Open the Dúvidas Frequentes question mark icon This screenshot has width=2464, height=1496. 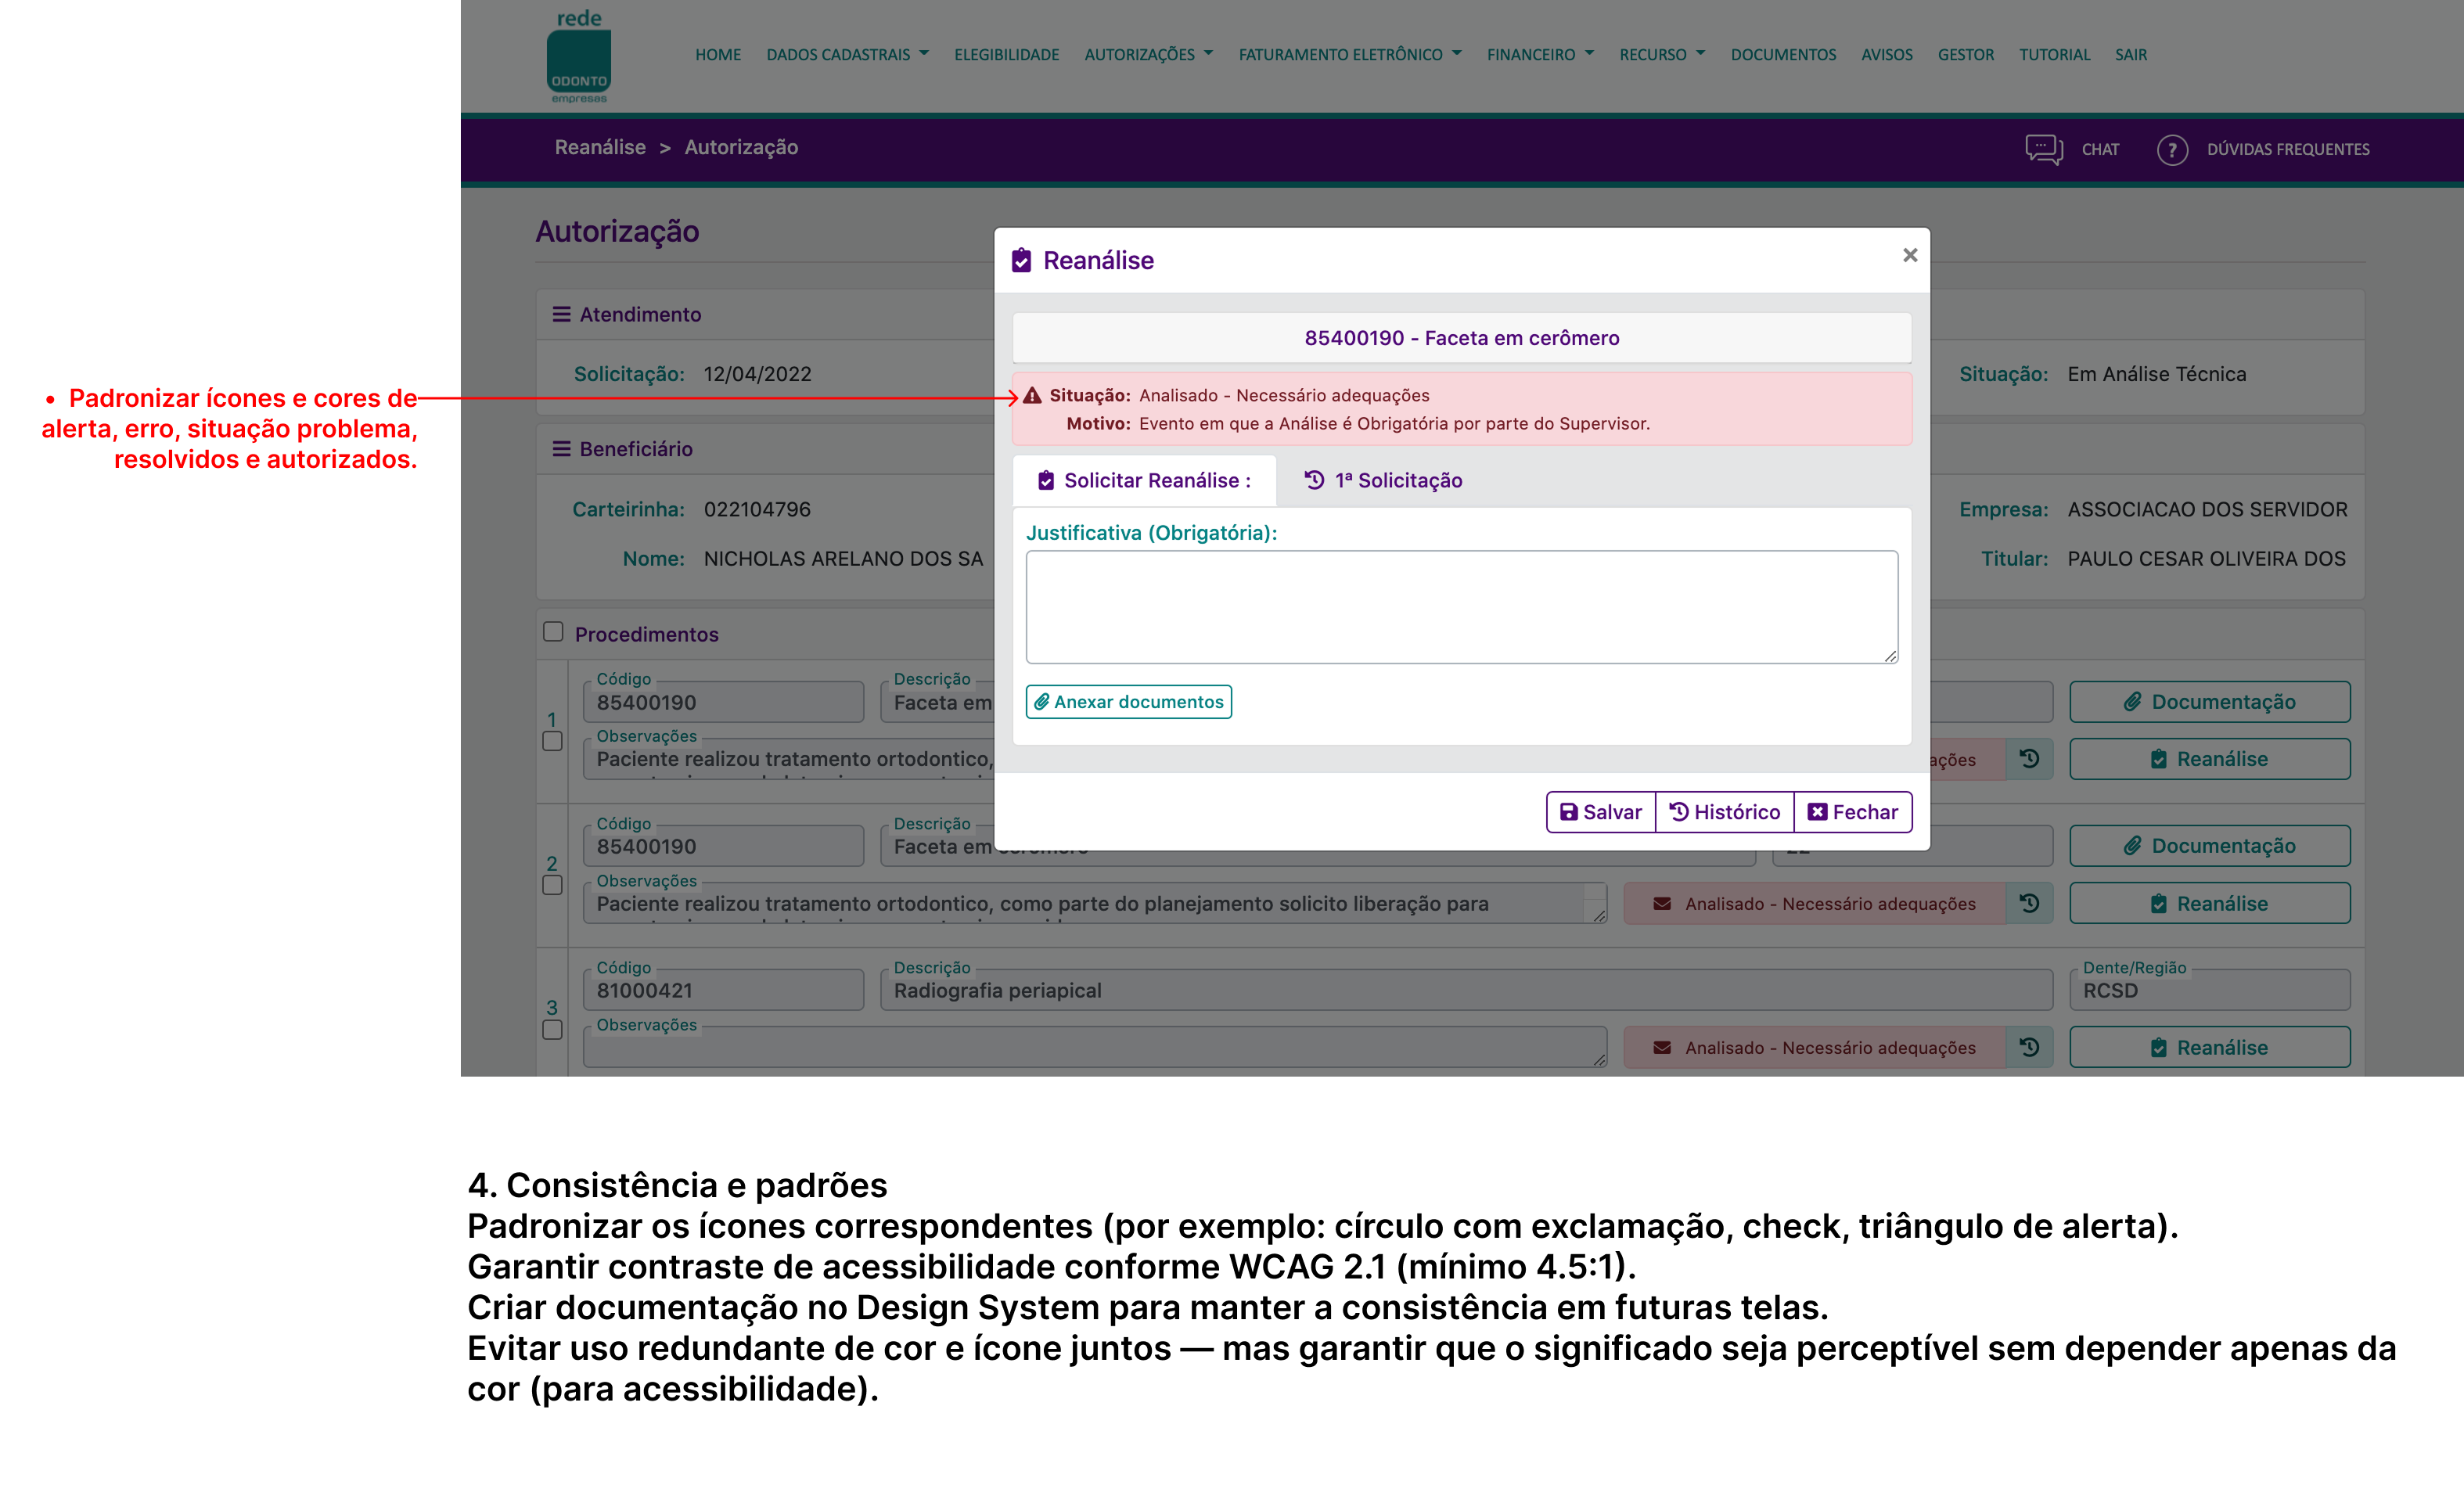2171,150
